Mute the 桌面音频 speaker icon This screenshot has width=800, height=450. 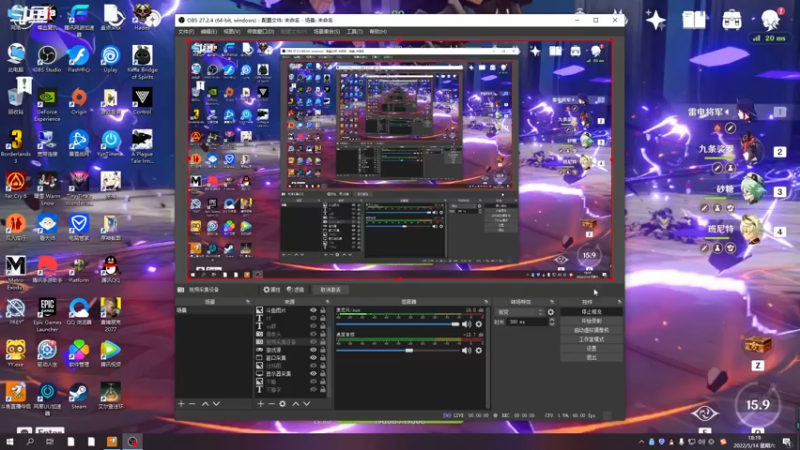click(466, 351)
